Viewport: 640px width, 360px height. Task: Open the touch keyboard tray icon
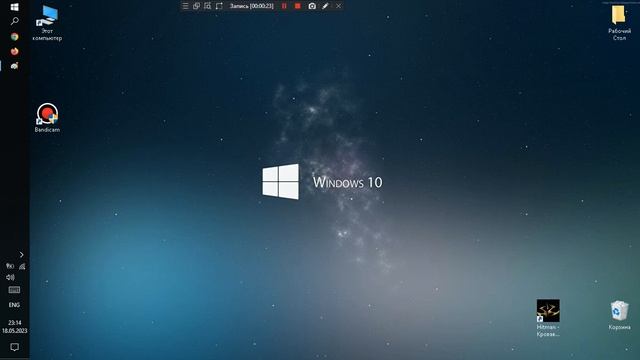(14, 290)
